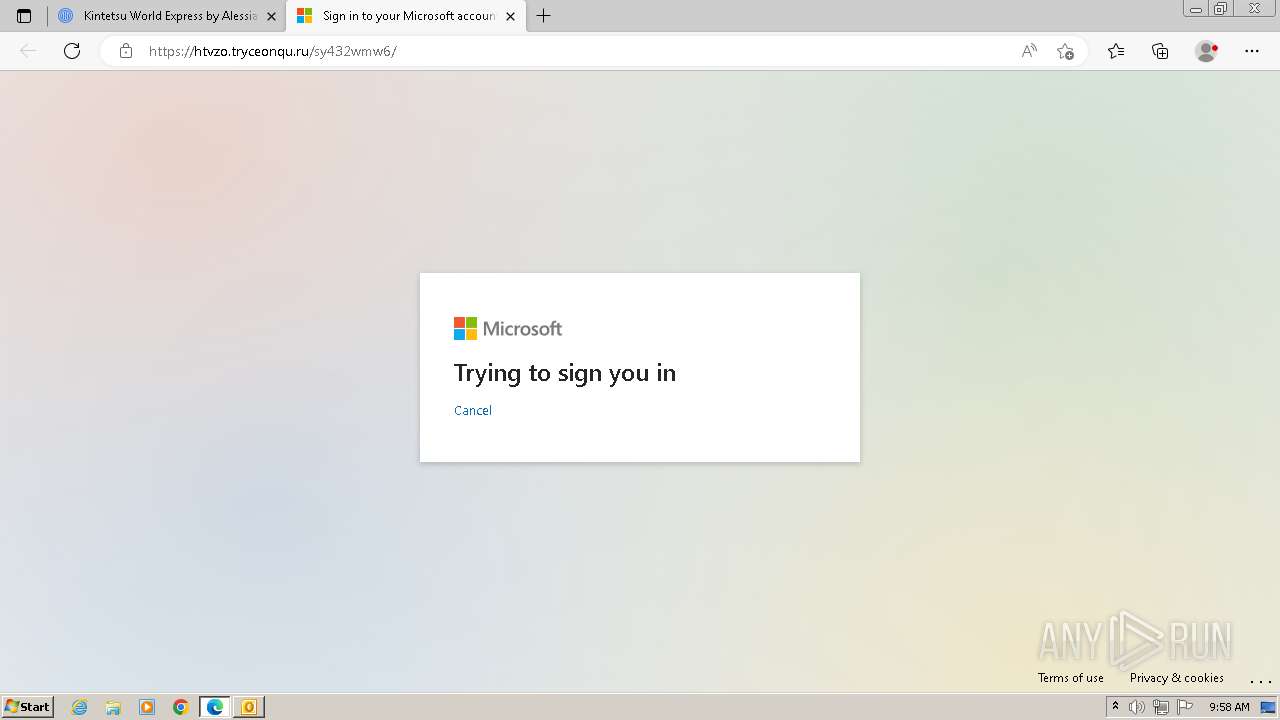
Task: Click the Show desktop button
Action: tap(1269, 707)
